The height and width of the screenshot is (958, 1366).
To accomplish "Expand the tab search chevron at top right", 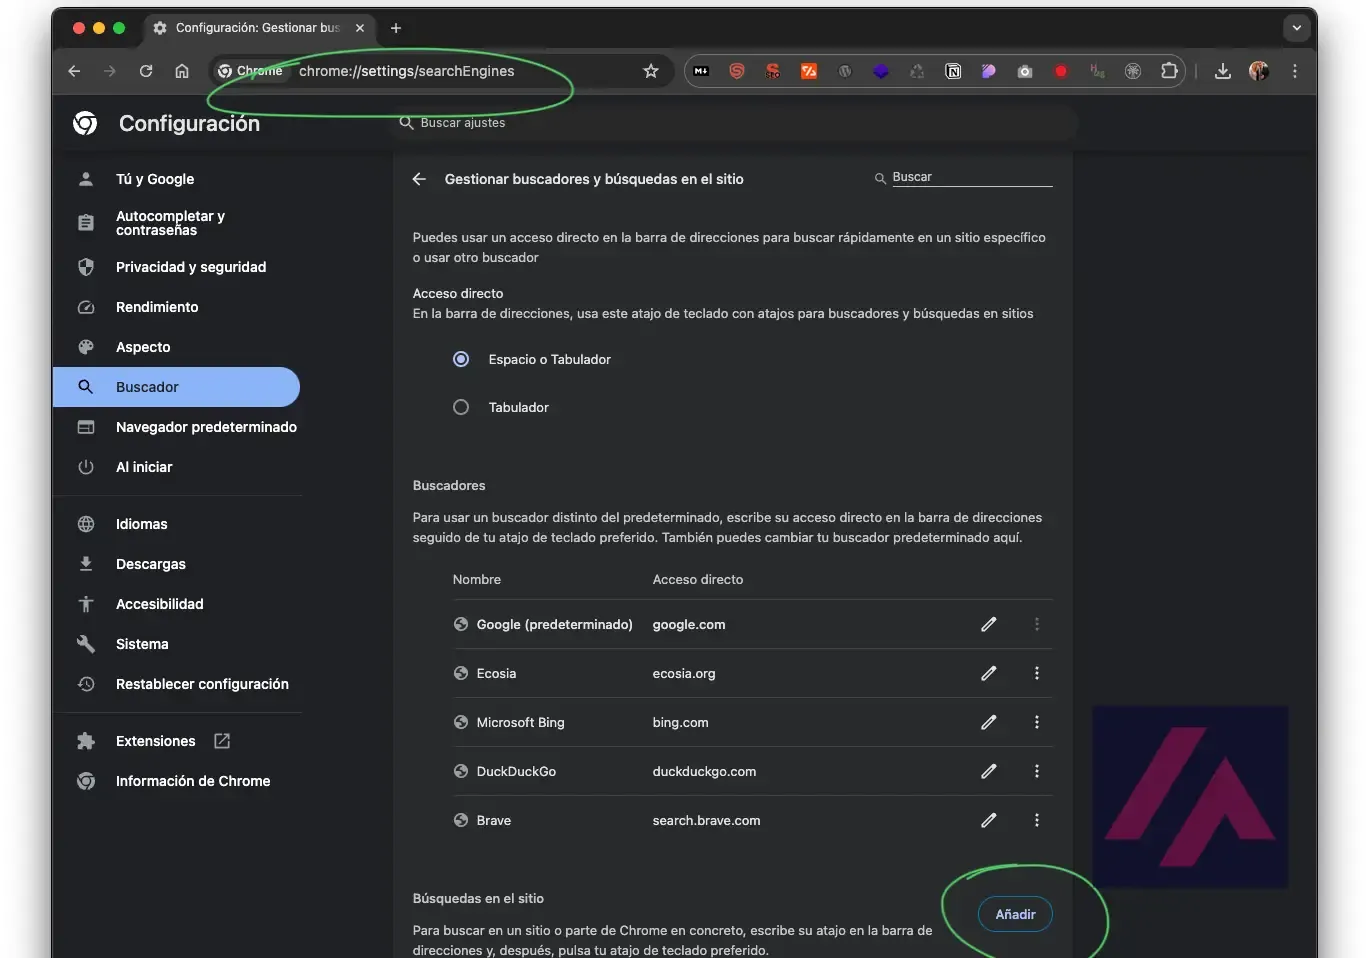I will [1297, 28].
